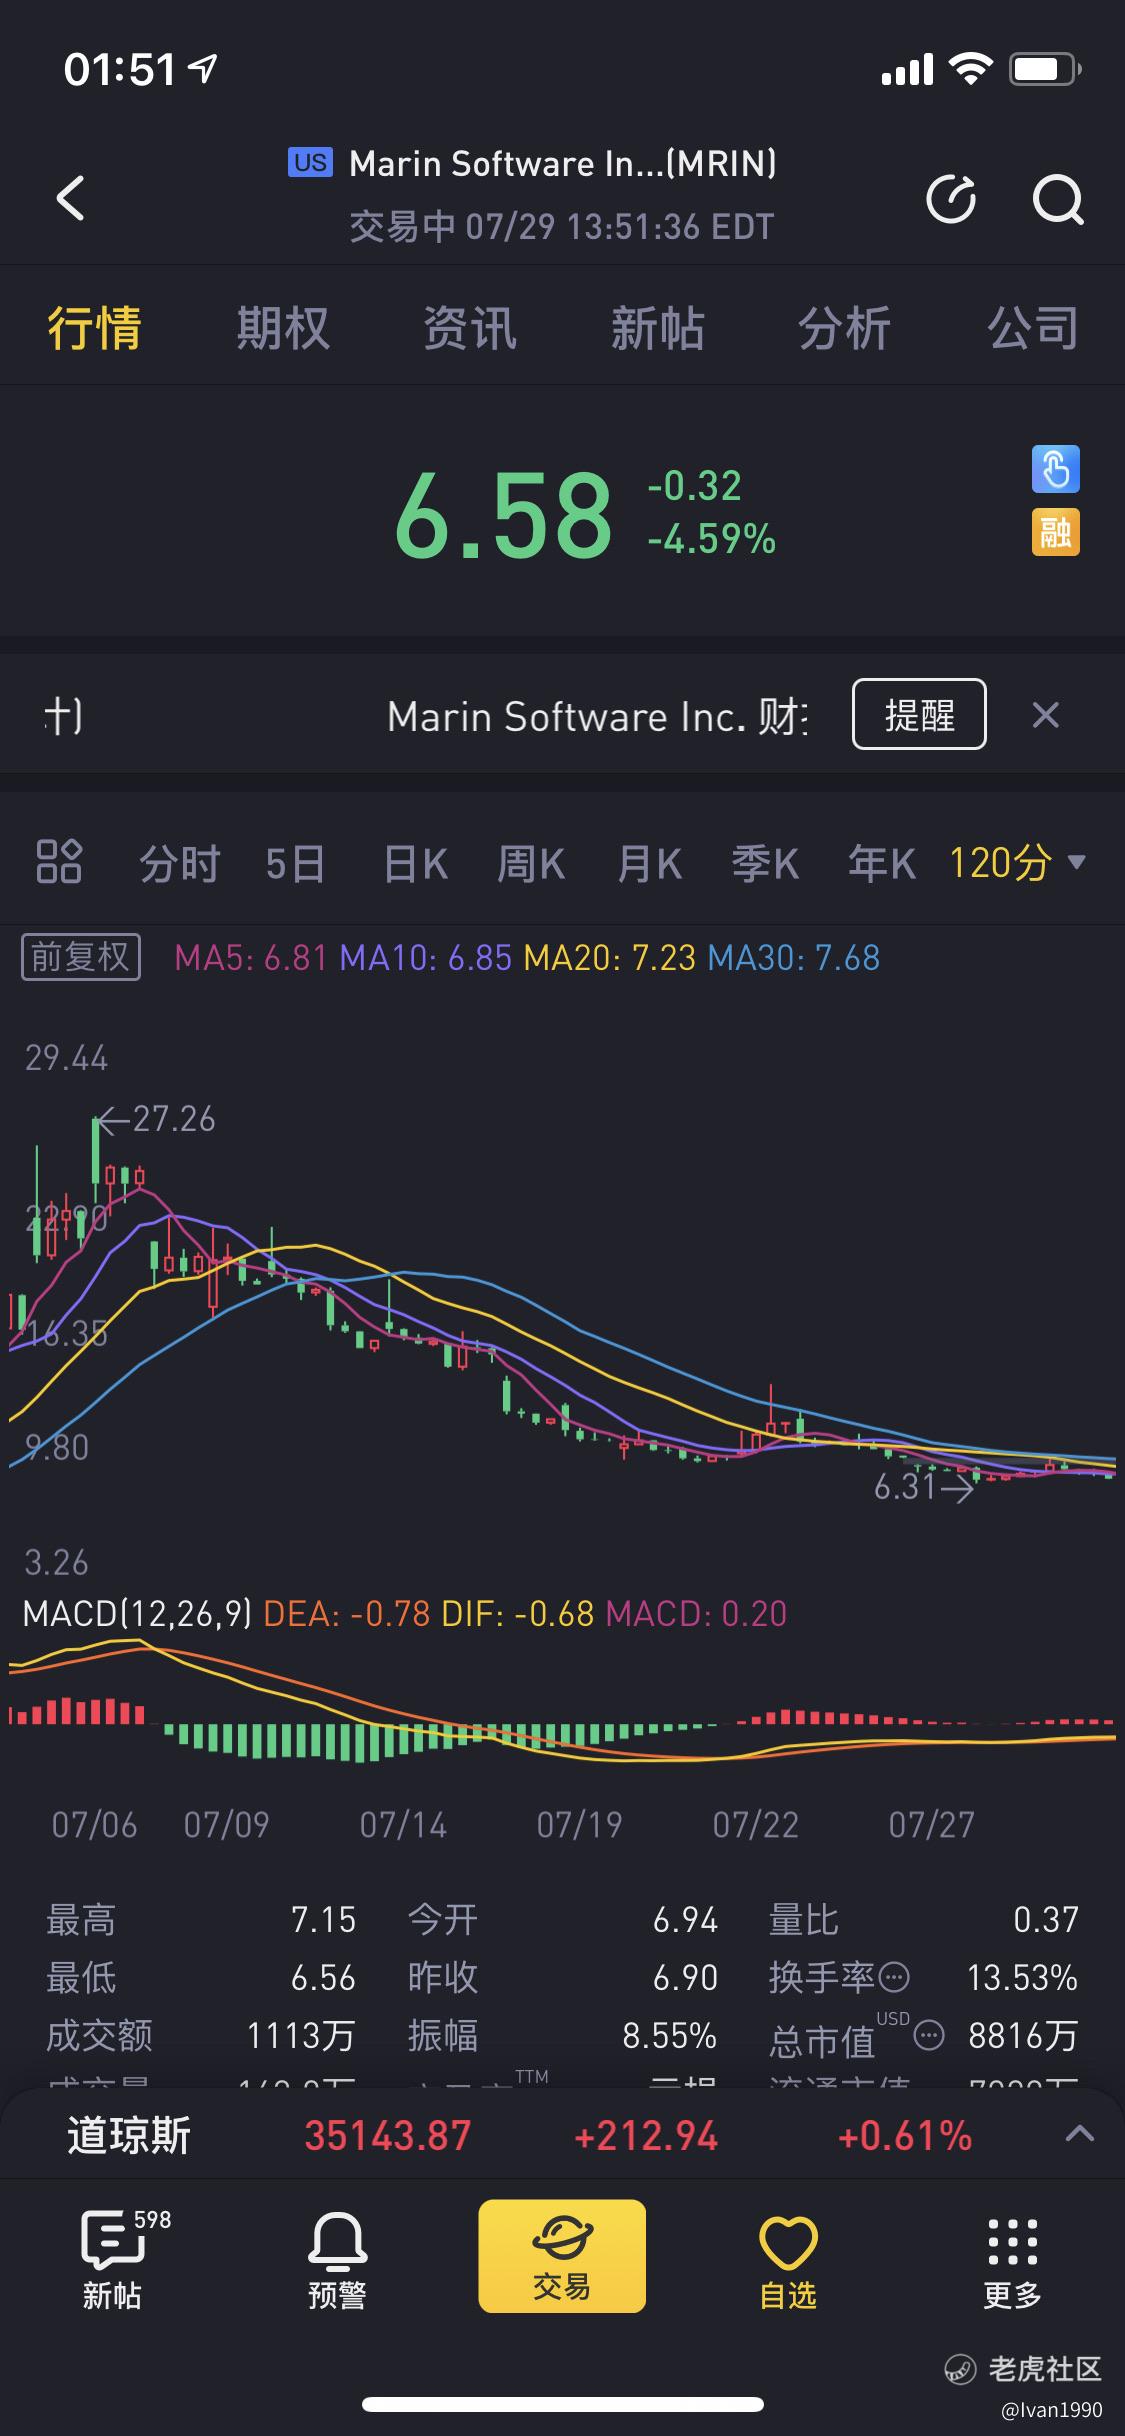The width and height of the screenshot is (1125, 2436).
Task: Tap the 道琼斯 index name
Action: tap(129, 2135)
